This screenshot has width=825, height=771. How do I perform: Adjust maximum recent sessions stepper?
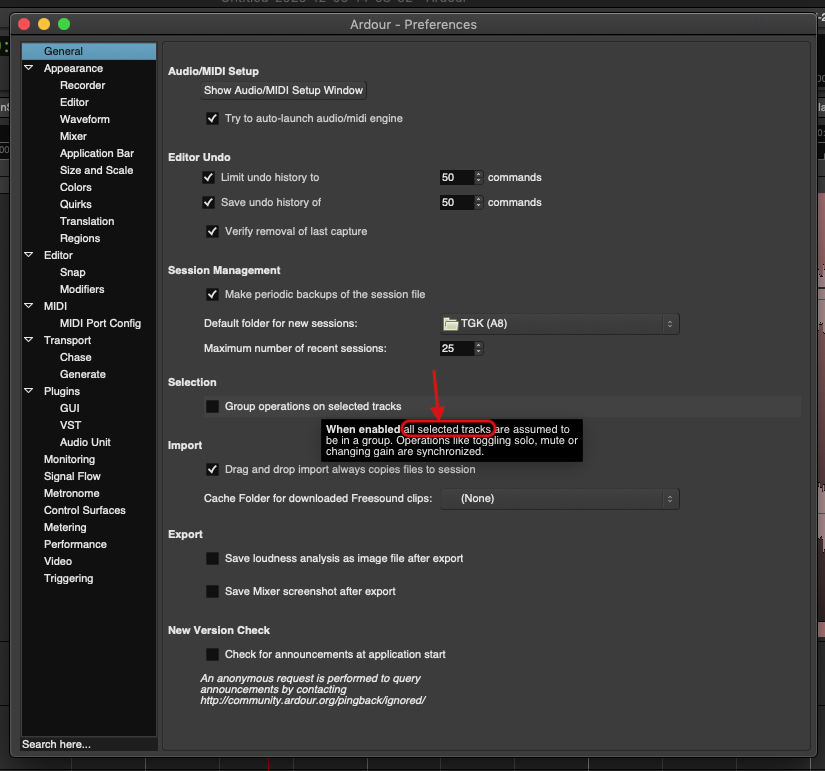click(x=478, y=349)
